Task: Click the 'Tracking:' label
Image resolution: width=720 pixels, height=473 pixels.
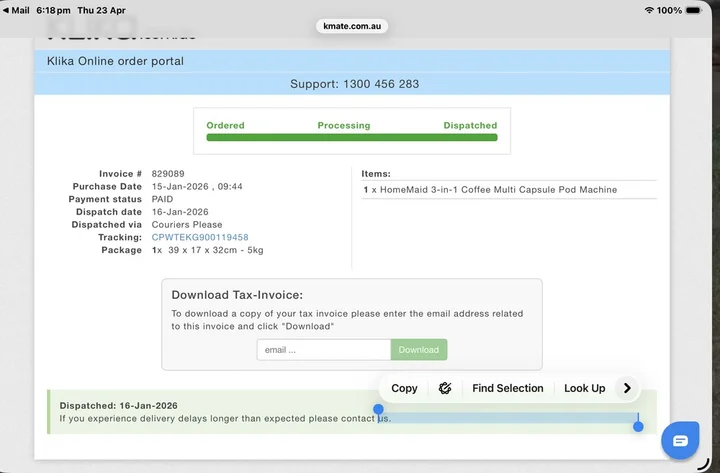Action: (x=120, y=237)
